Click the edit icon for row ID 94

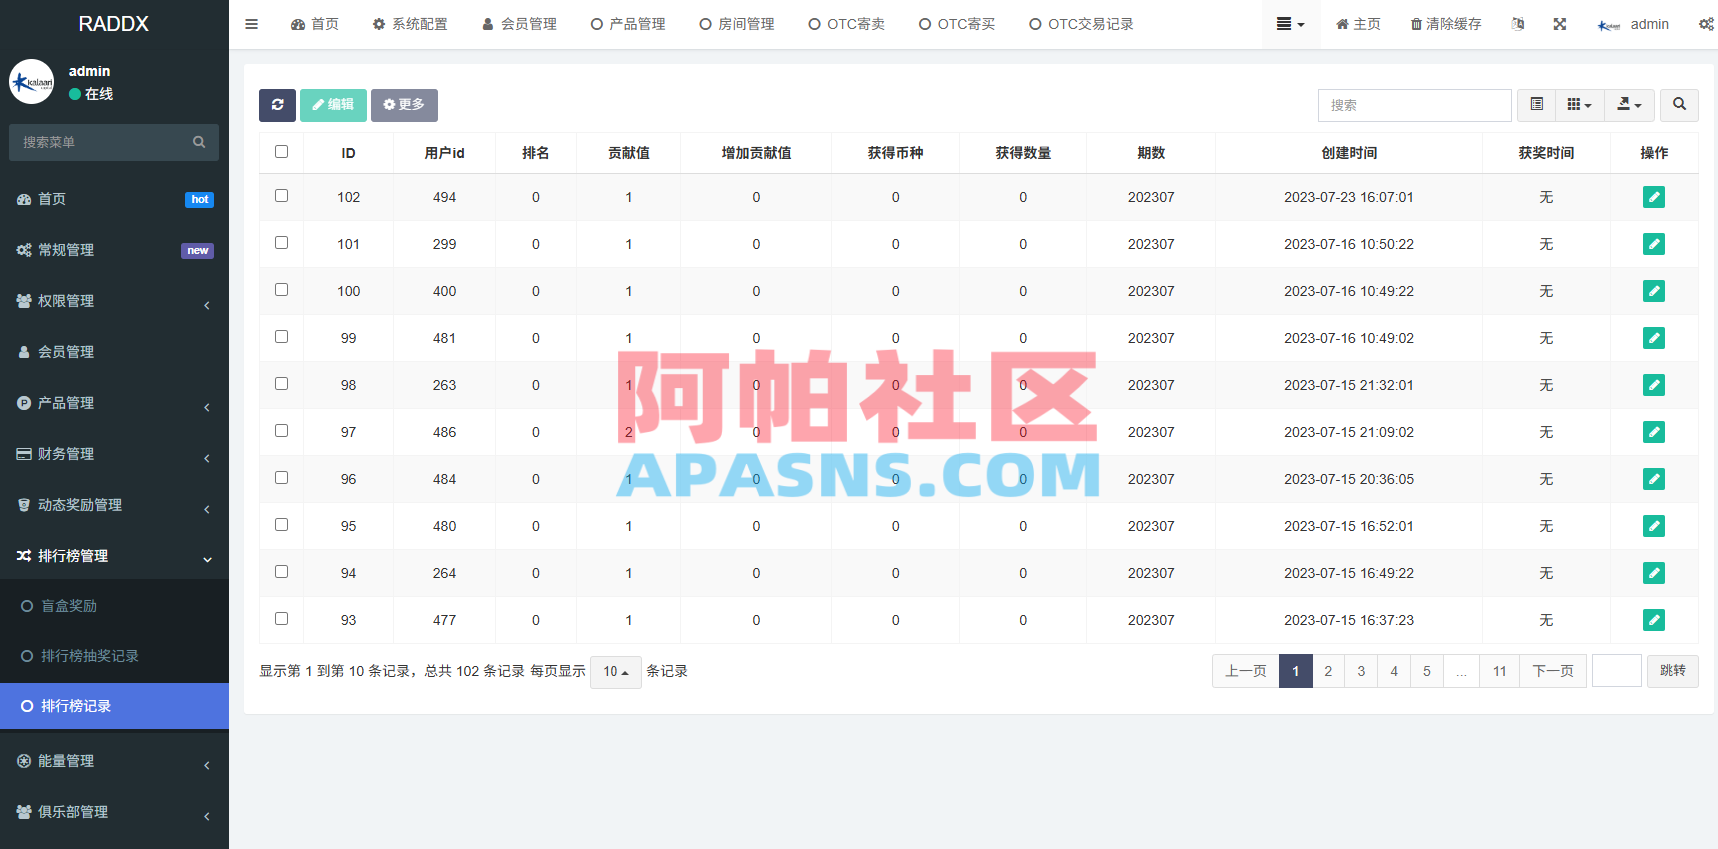click(1654, 573)
